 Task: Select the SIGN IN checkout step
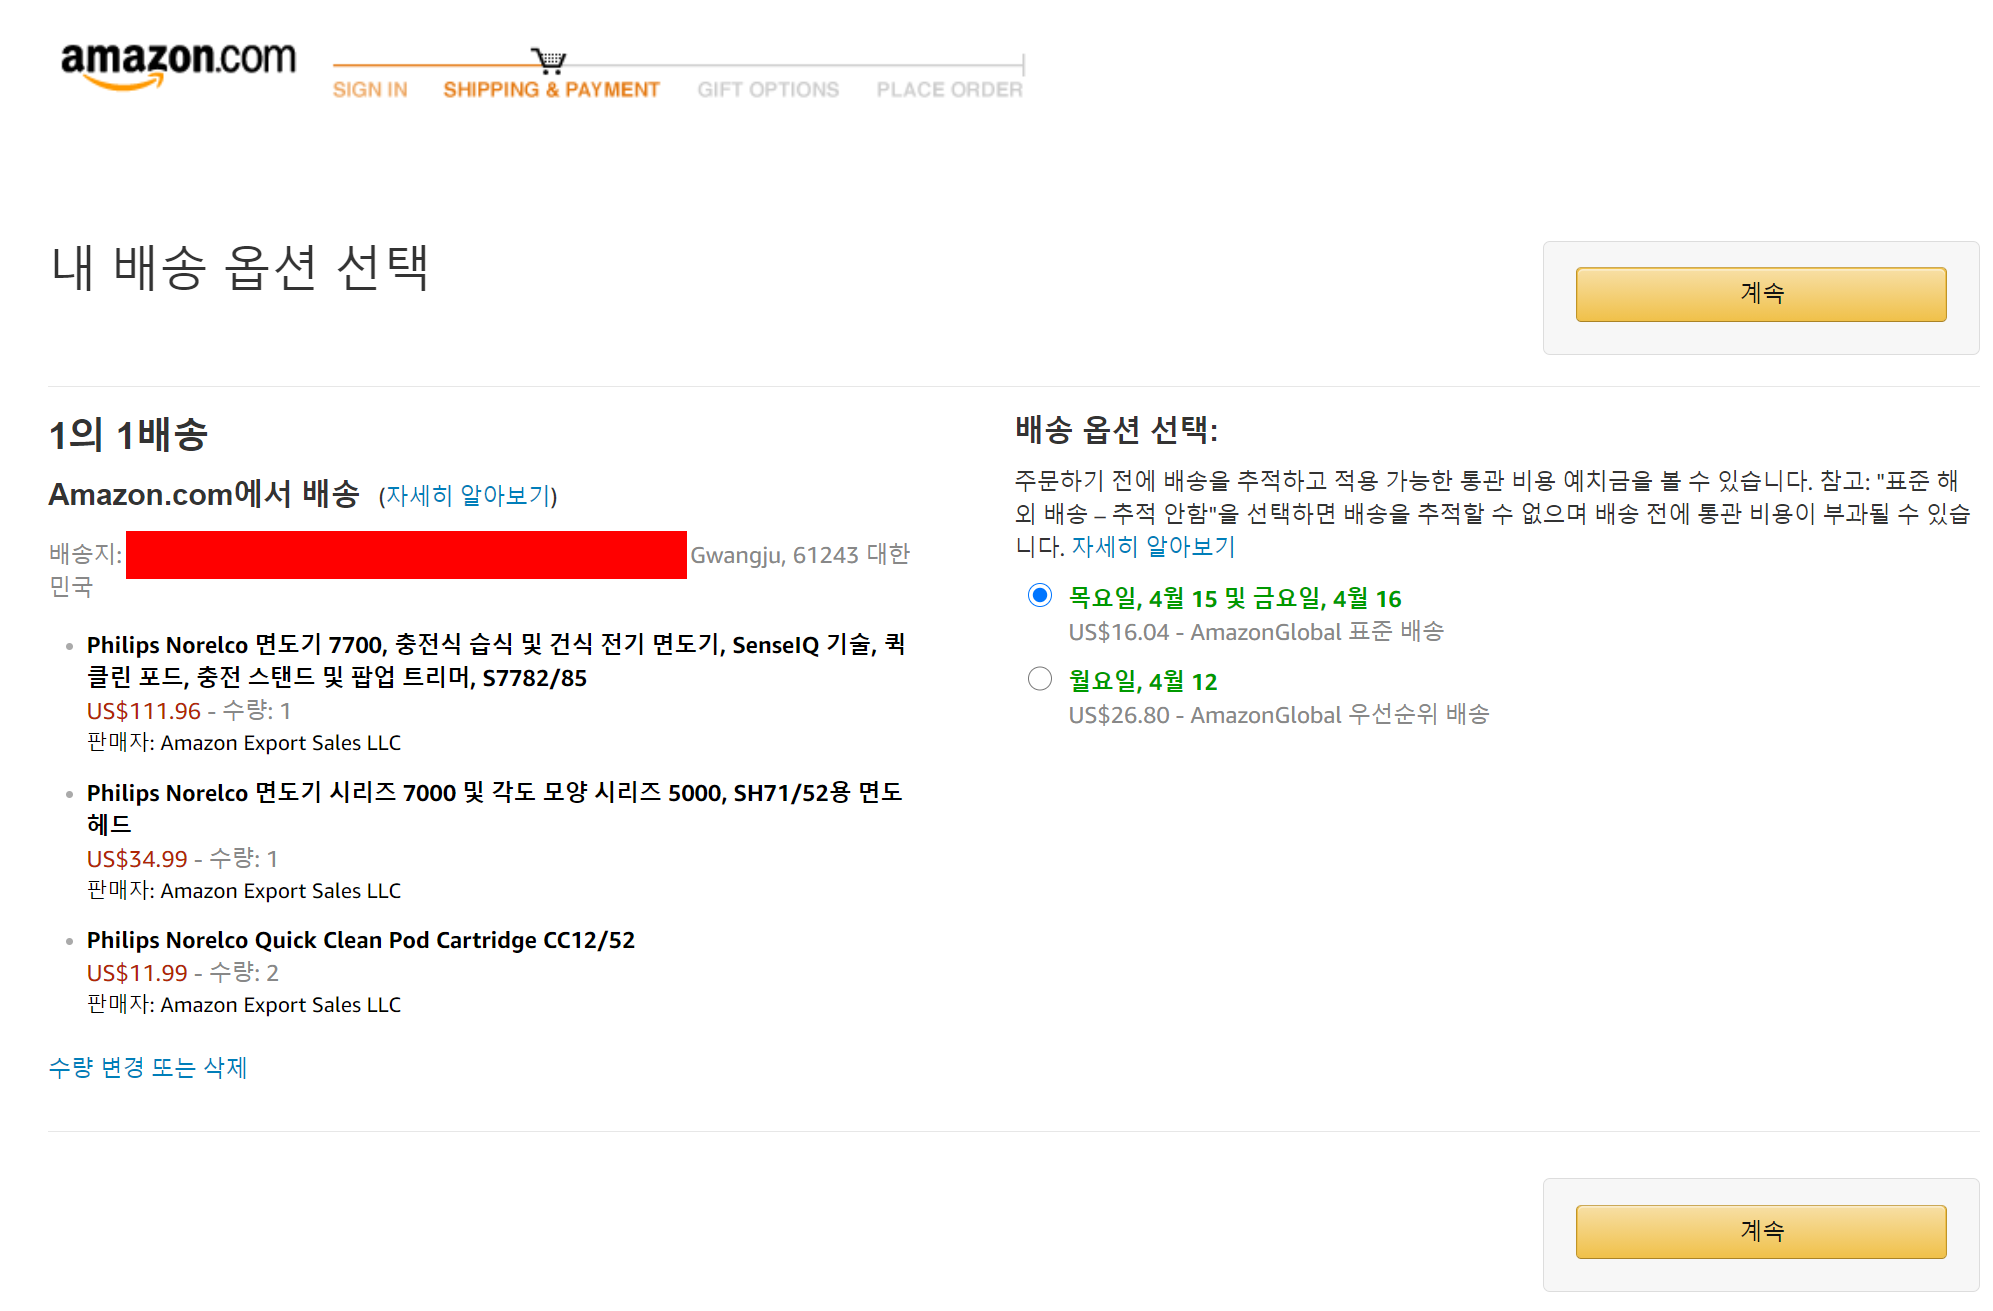(370, 90)
